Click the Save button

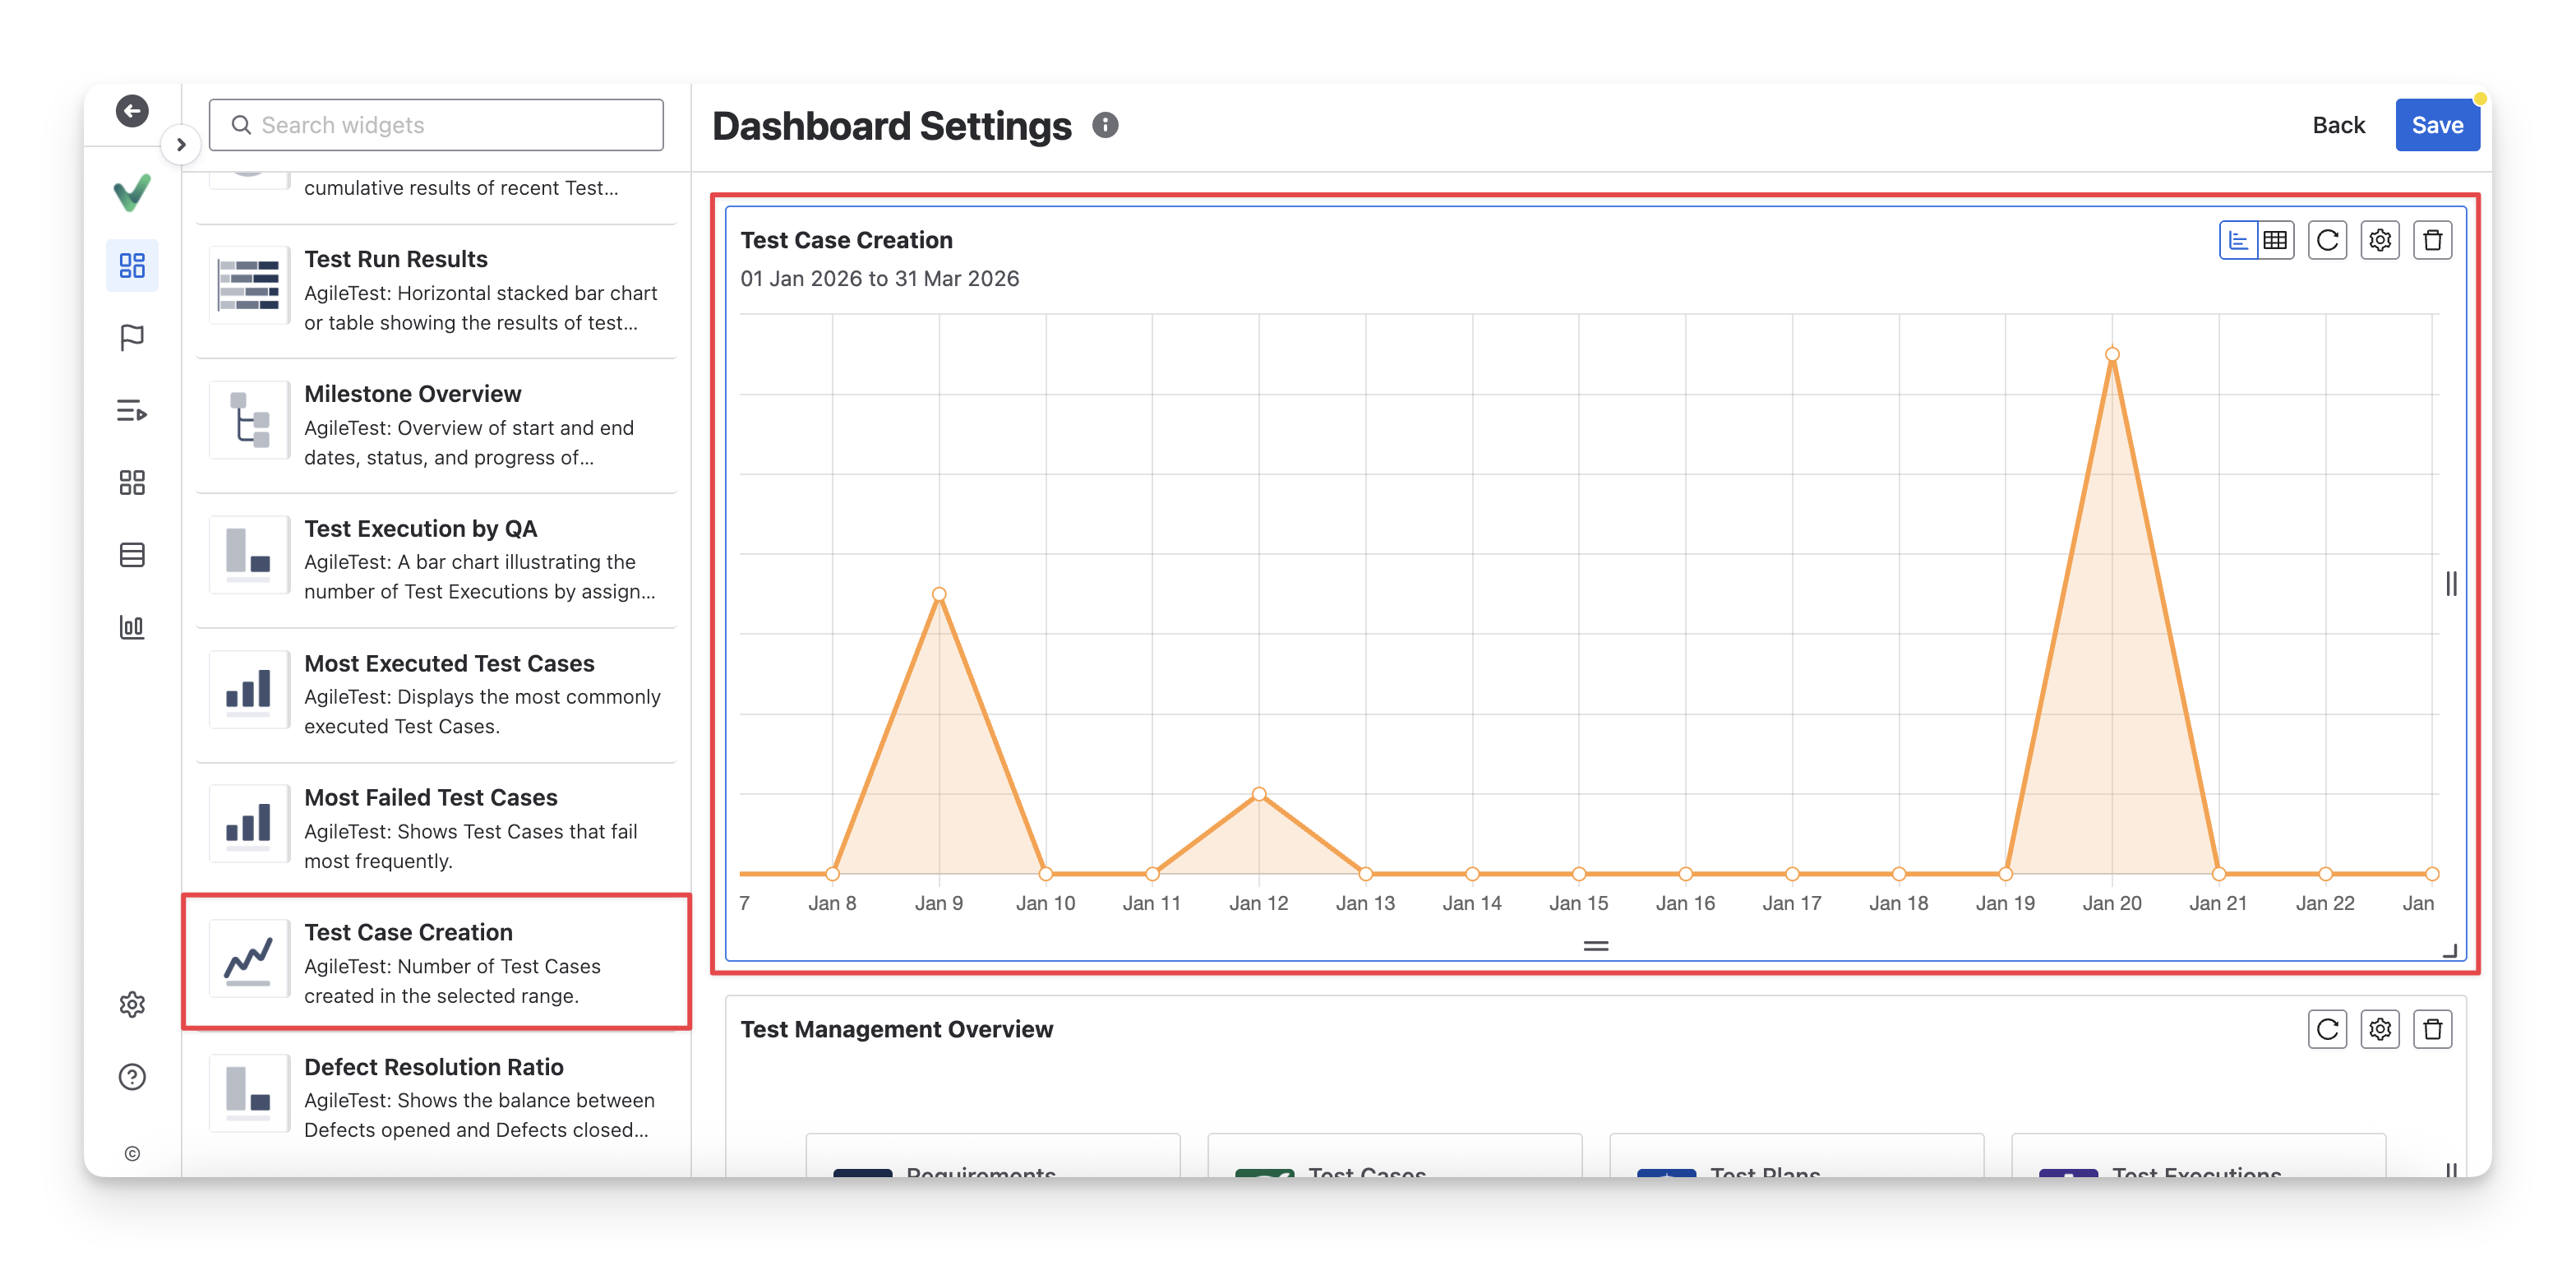click(2436, 125)
